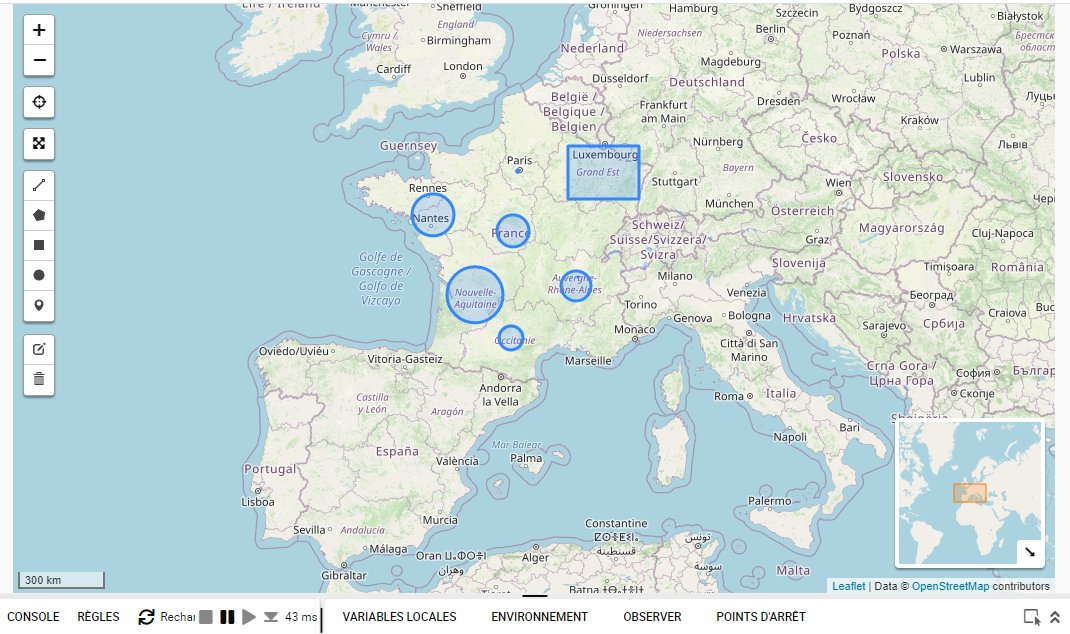The image size is (1070, 634).
Task: Zoom in on the map
Action: 39,30
